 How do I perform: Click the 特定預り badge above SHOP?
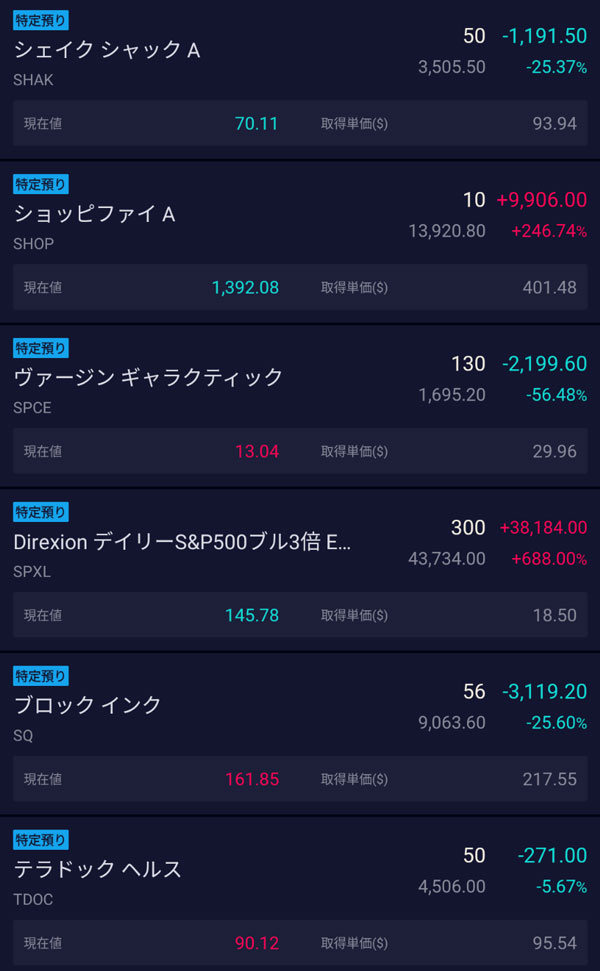[41, 184]
